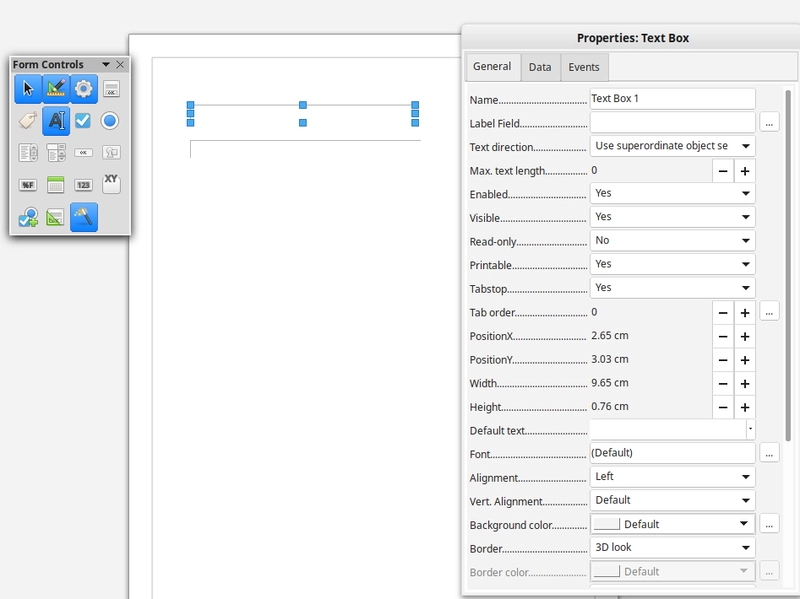
Task: Increase Width with the plus stepper
Action: point(745,384)
